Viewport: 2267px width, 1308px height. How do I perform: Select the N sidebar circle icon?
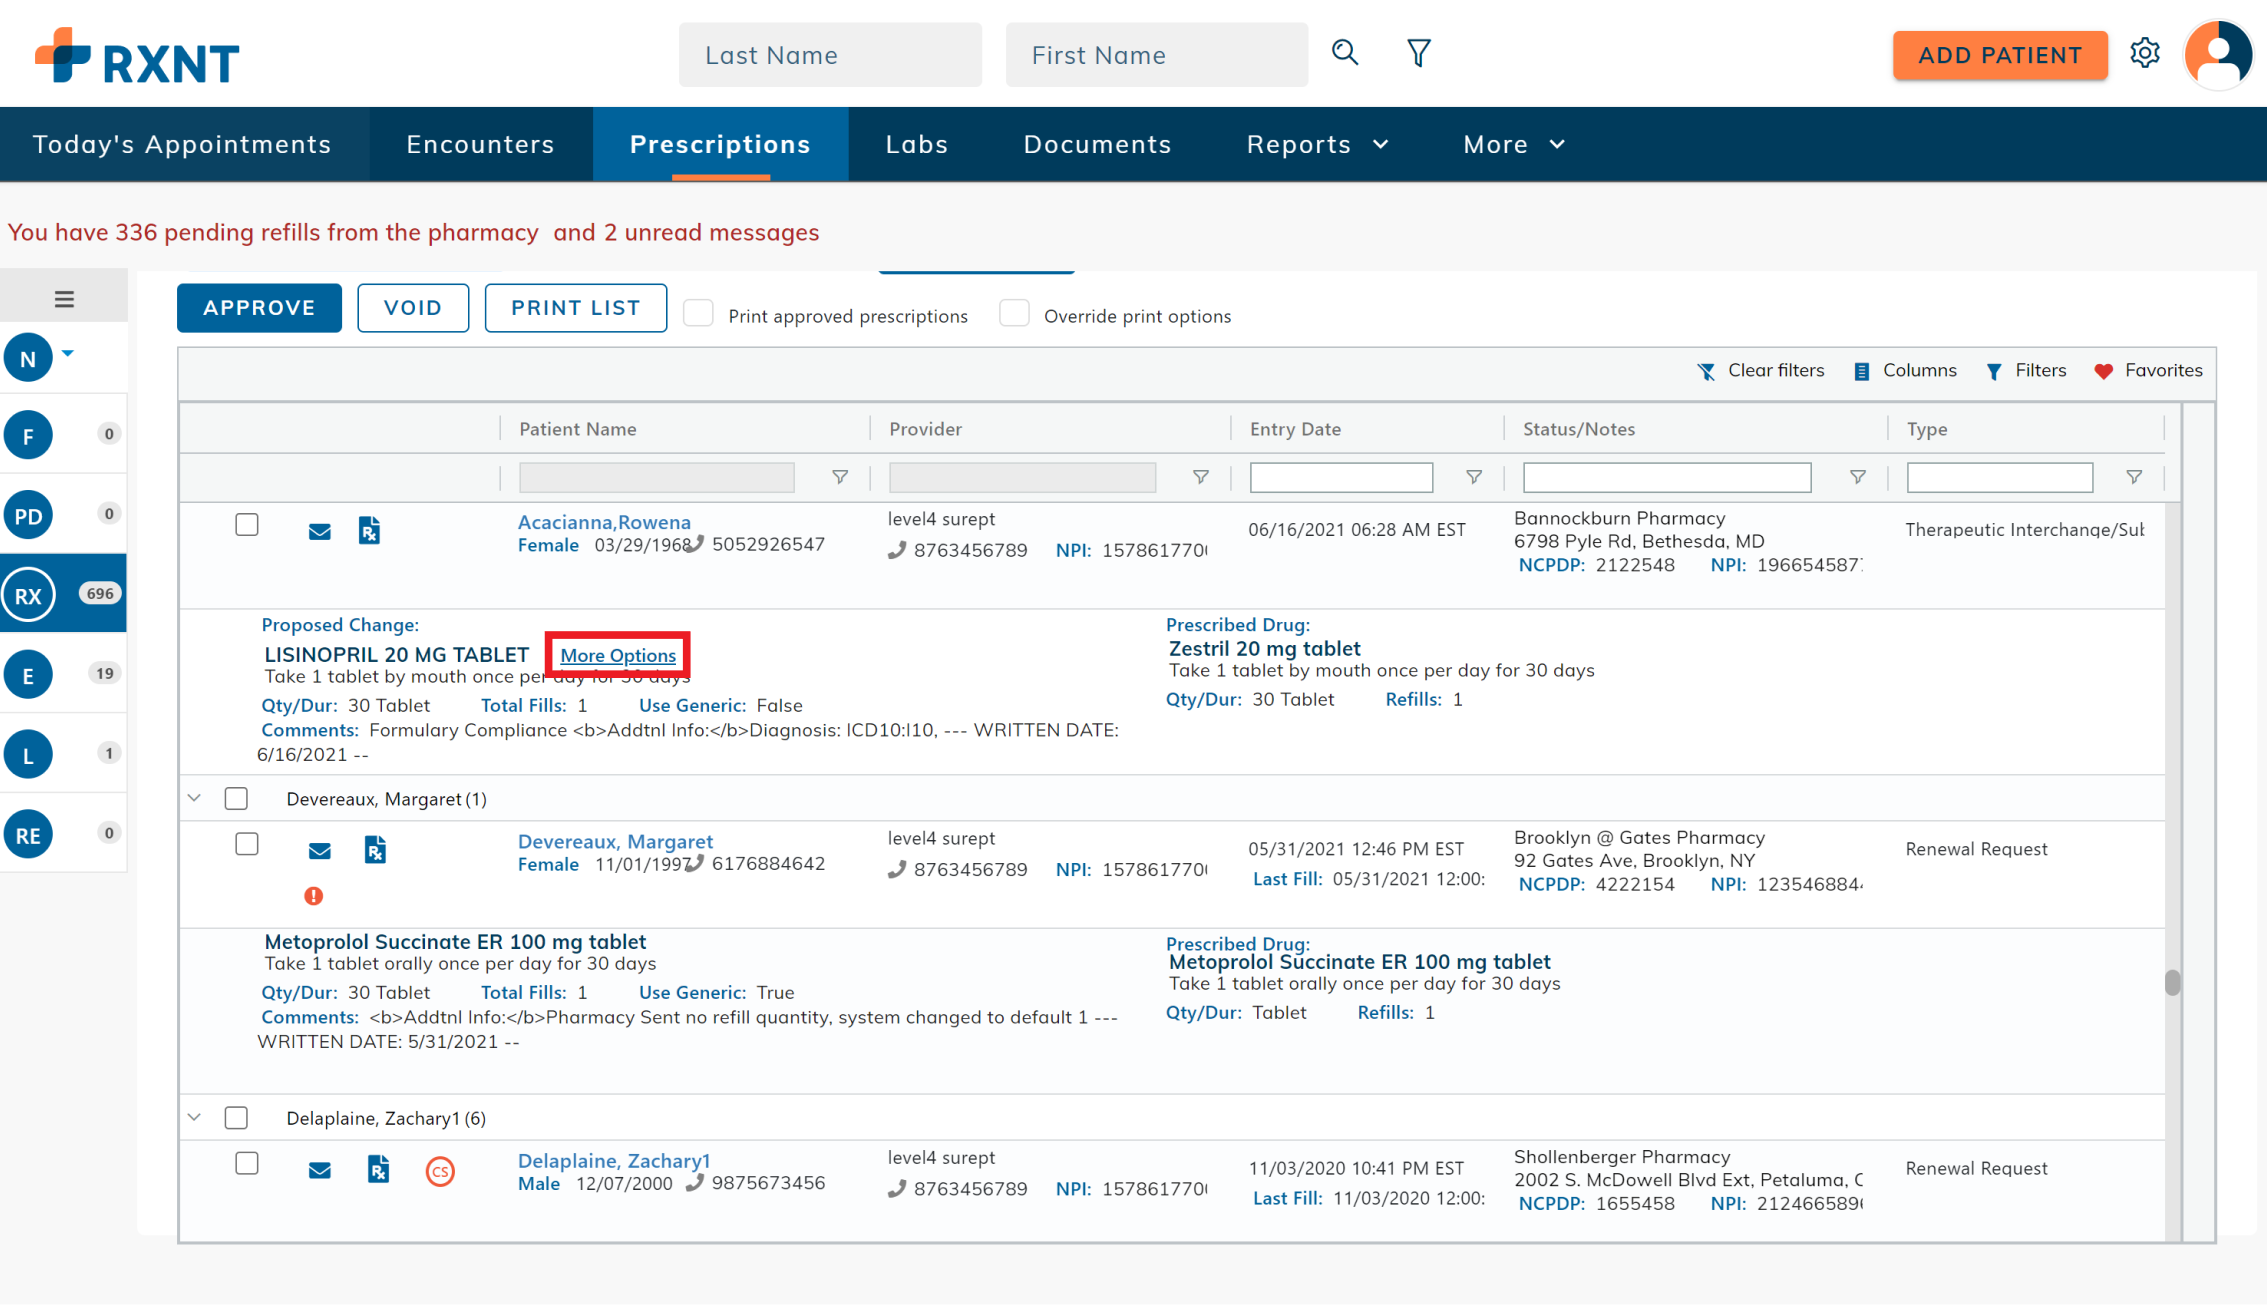click(28, 358)
